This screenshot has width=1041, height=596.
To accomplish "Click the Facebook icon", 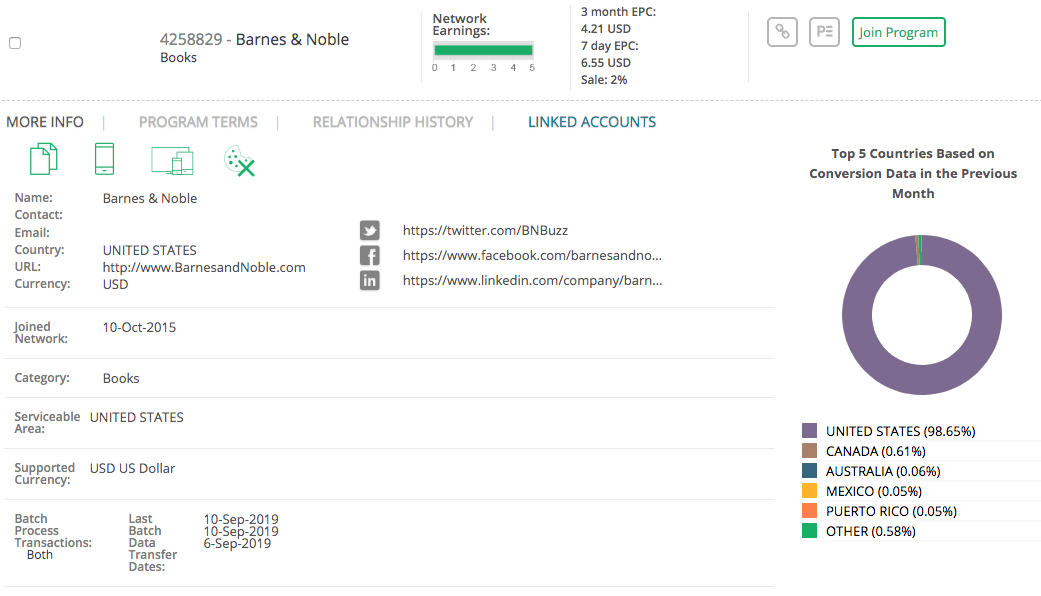I will click(x=370, y=255).
